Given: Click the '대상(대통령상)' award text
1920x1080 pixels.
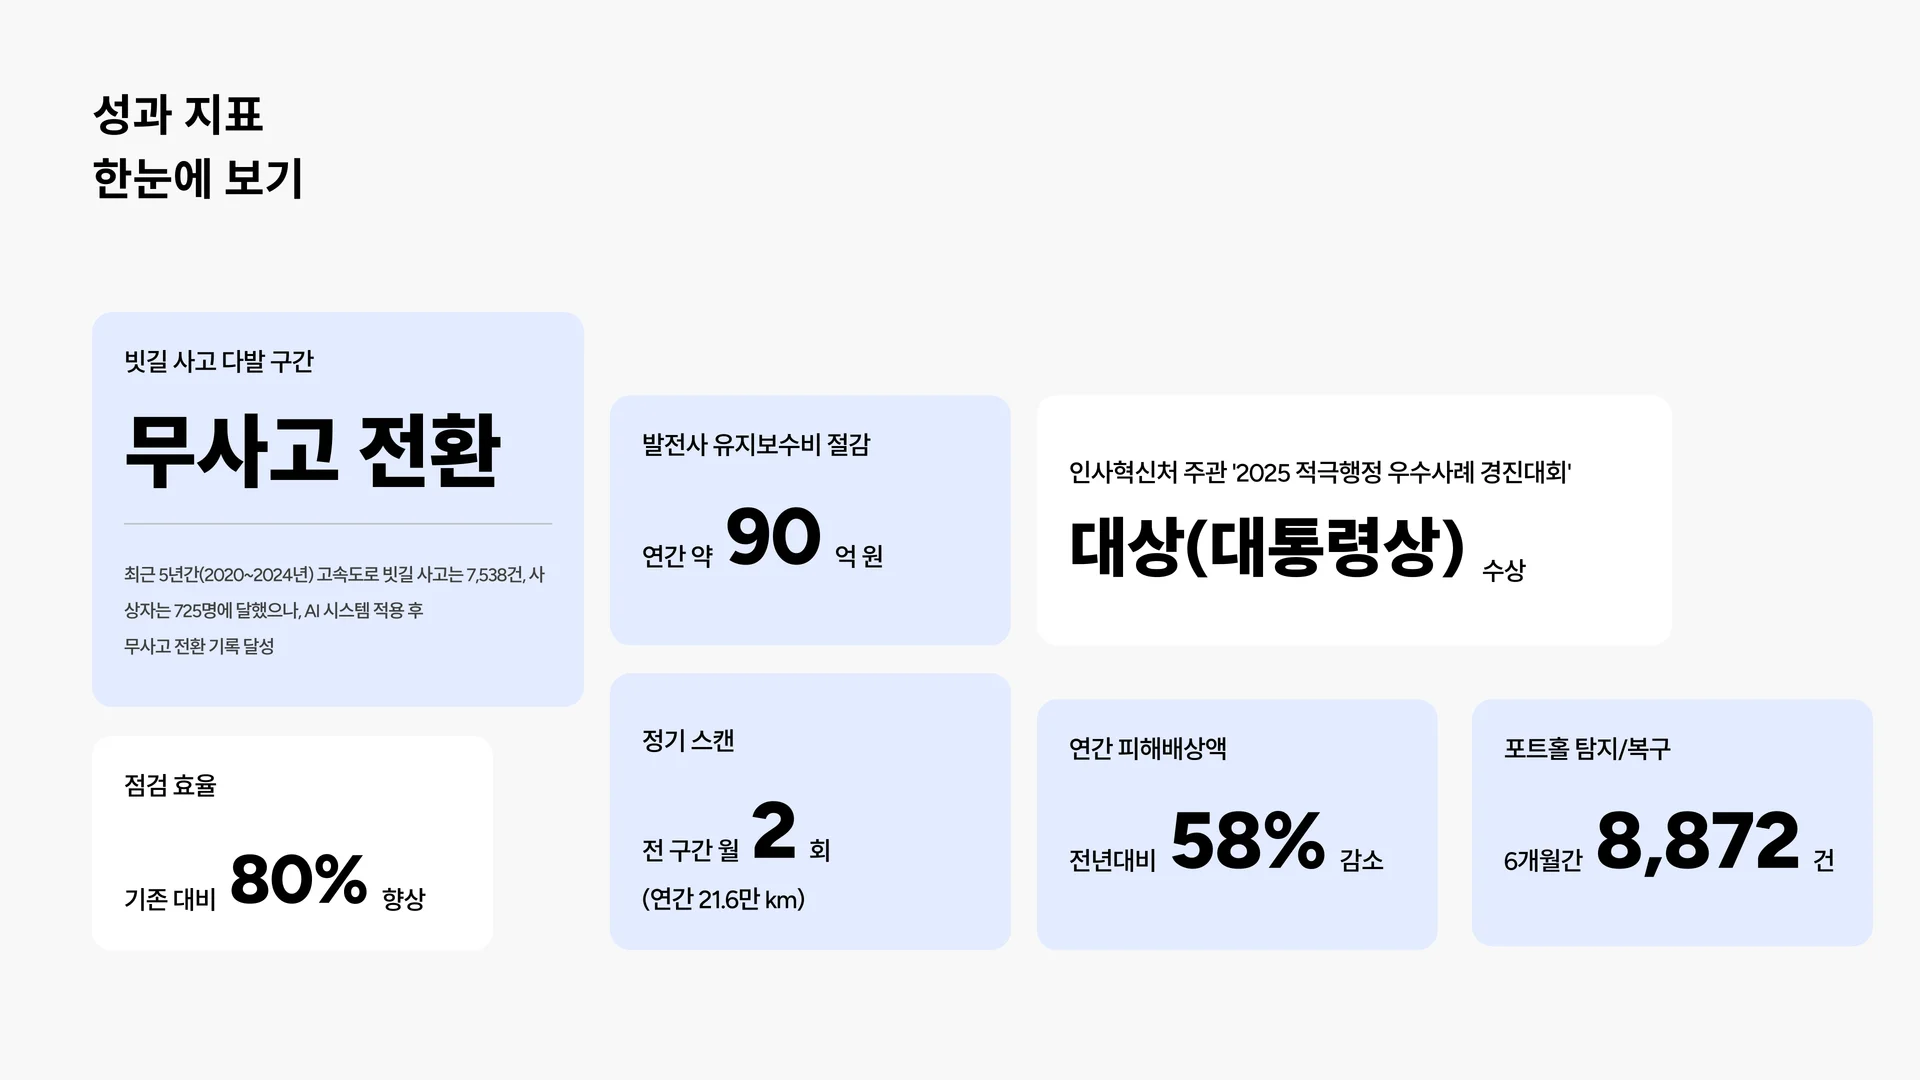Looking at the screenshot, I should [x=1267, y=546].
